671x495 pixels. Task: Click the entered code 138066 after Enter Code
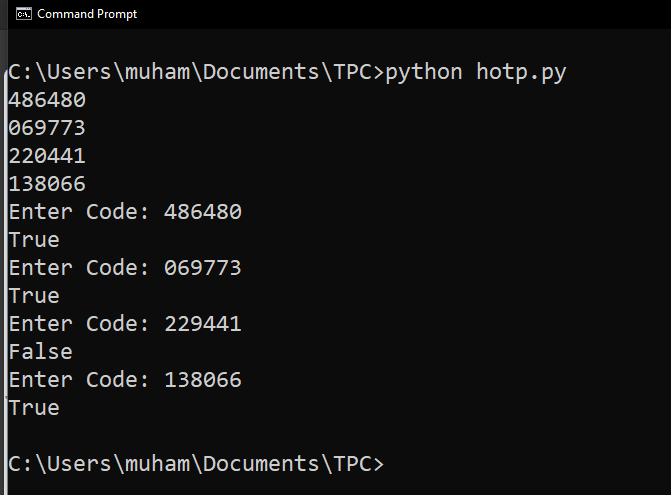(202, 380)
